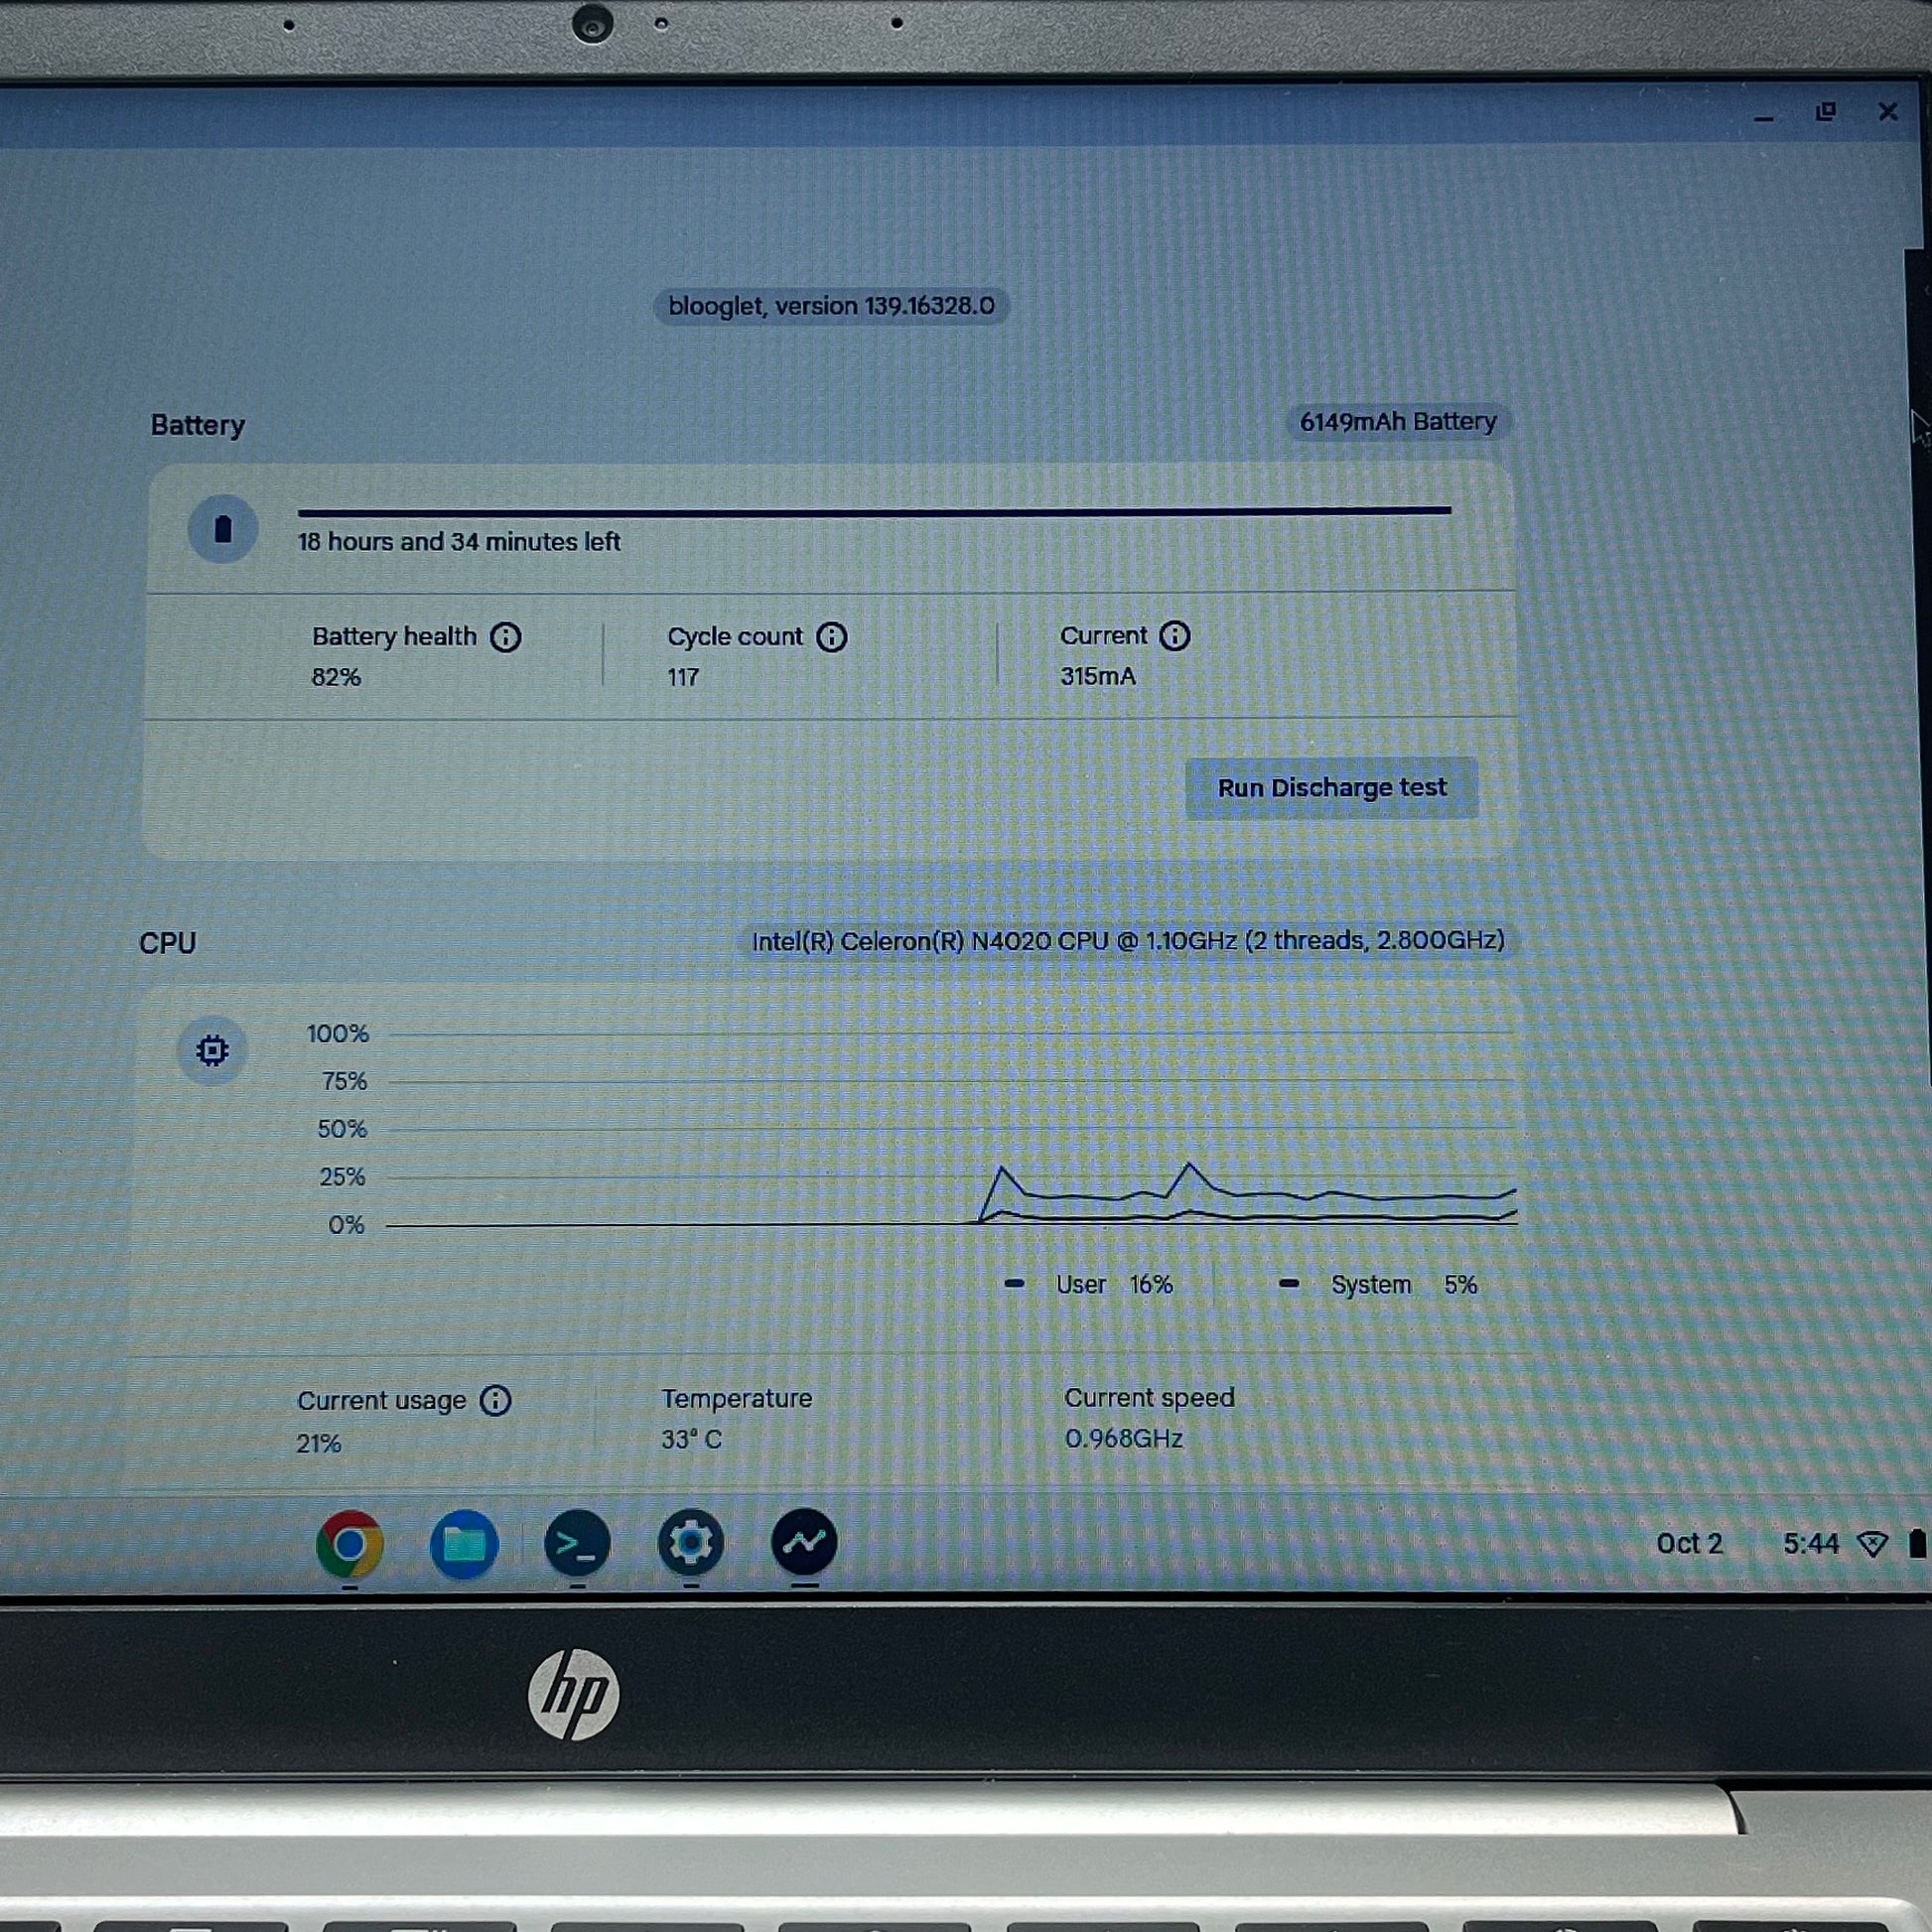Click the battery charge progress bar
This screenshot has height=1932, width=1932.
pyautogui.click(x=873, y=511)
